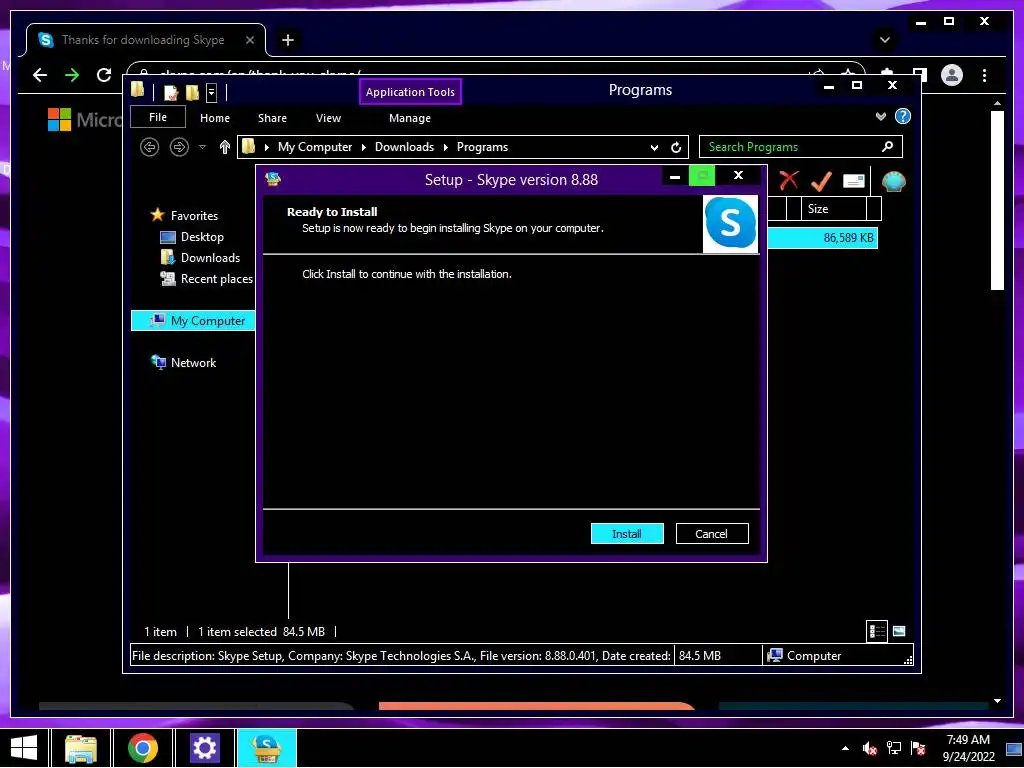Go forward in Chrome browser
This screenshot has width=1024, height=768.
coord(72,75)
